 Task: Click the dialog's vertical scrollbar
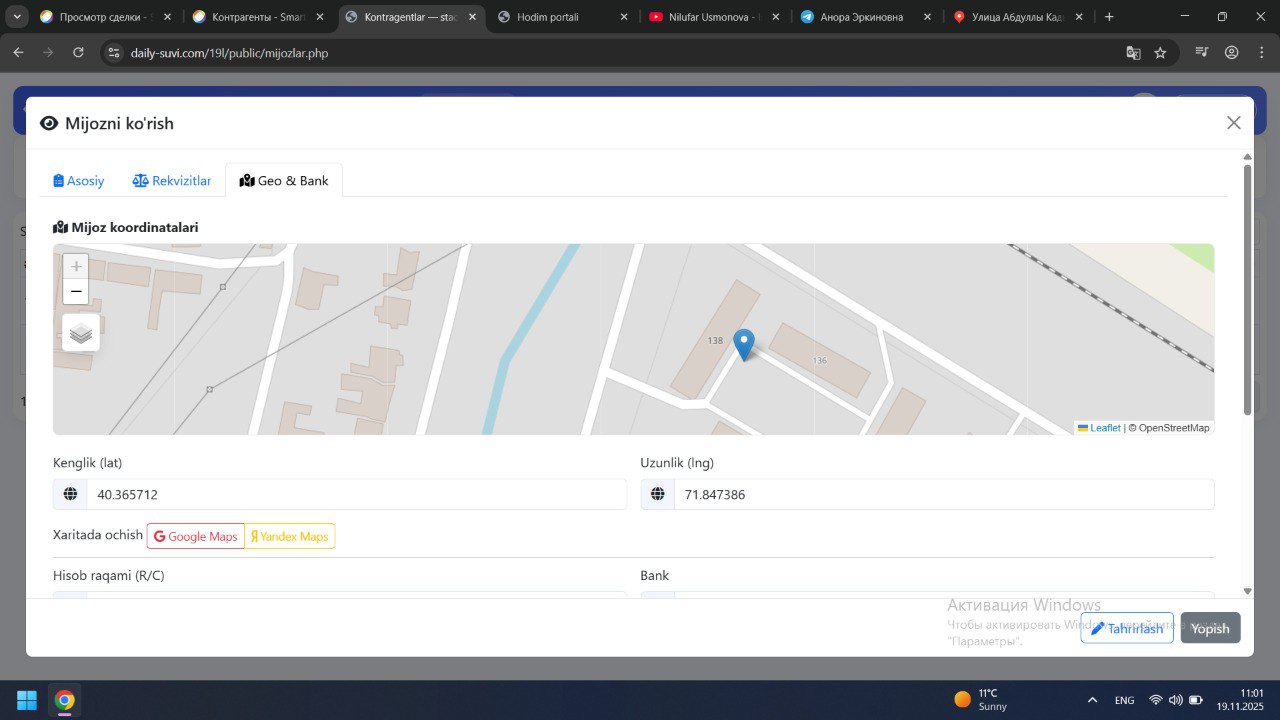click(1247, 290)
